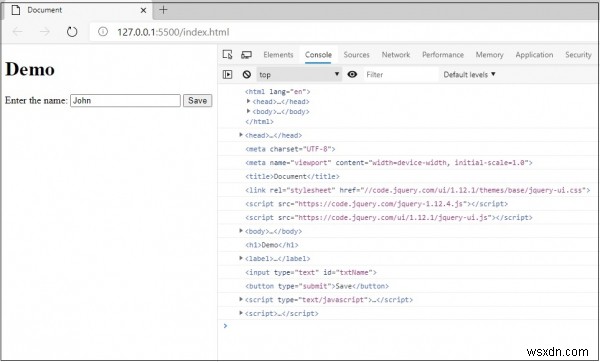Screen dimensions: 600x362
Task: Switch to the Security tab
Action: point(578,55)
